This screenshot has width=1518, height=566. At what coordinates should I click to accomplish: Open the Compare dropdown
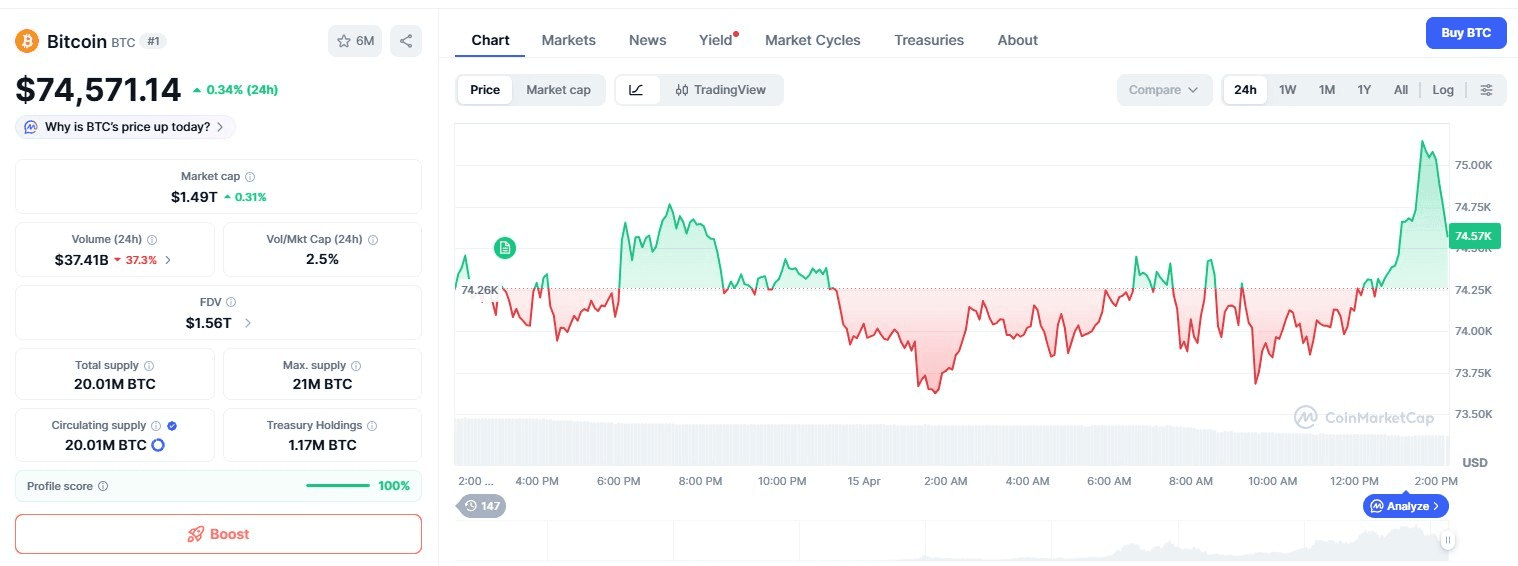pyautogui.click(x=1164, y=90)
